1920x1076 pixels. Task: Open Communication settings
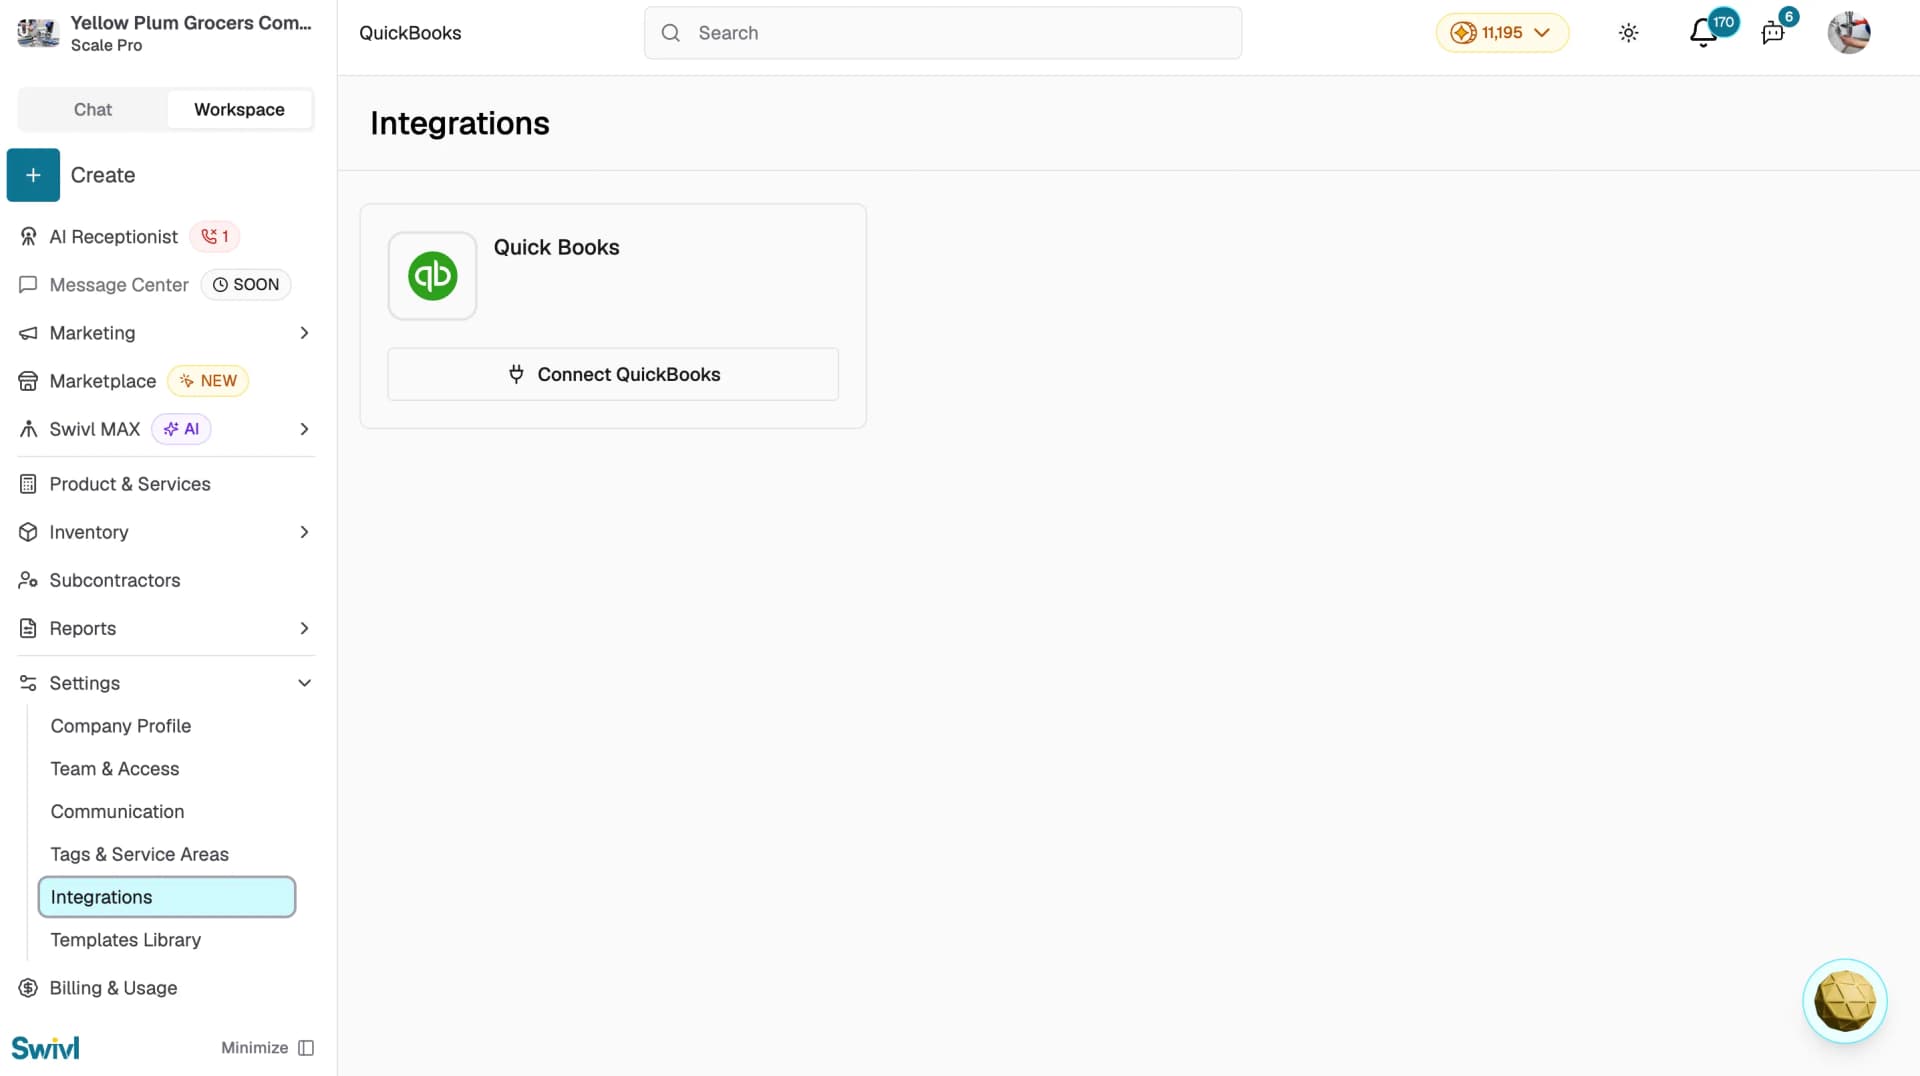(x=118, y=812)
